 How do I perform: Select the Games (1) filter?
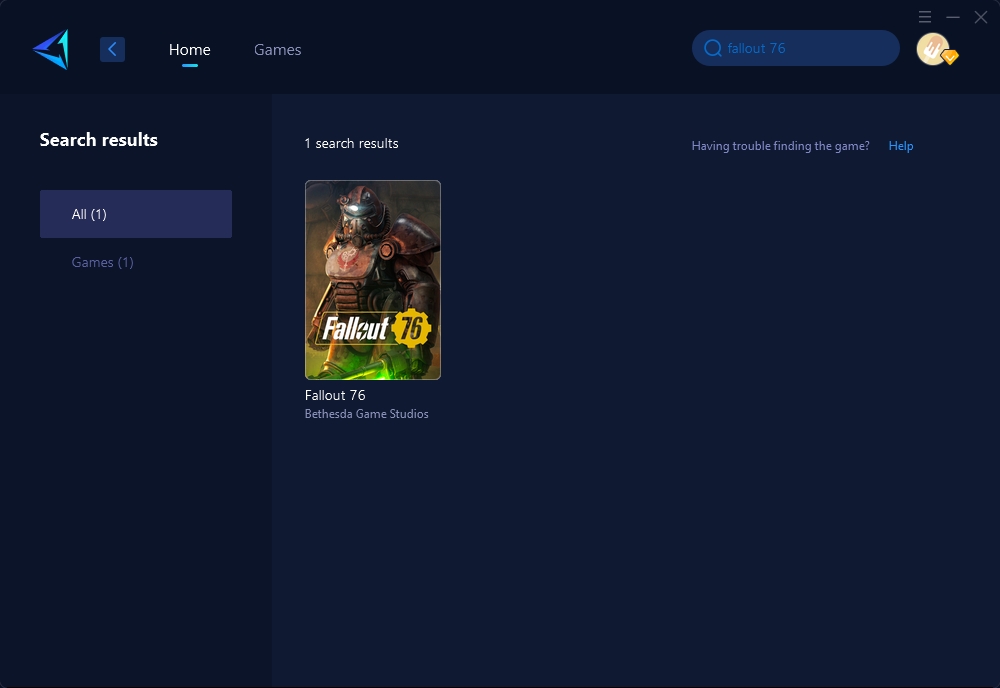click(103, 262)
